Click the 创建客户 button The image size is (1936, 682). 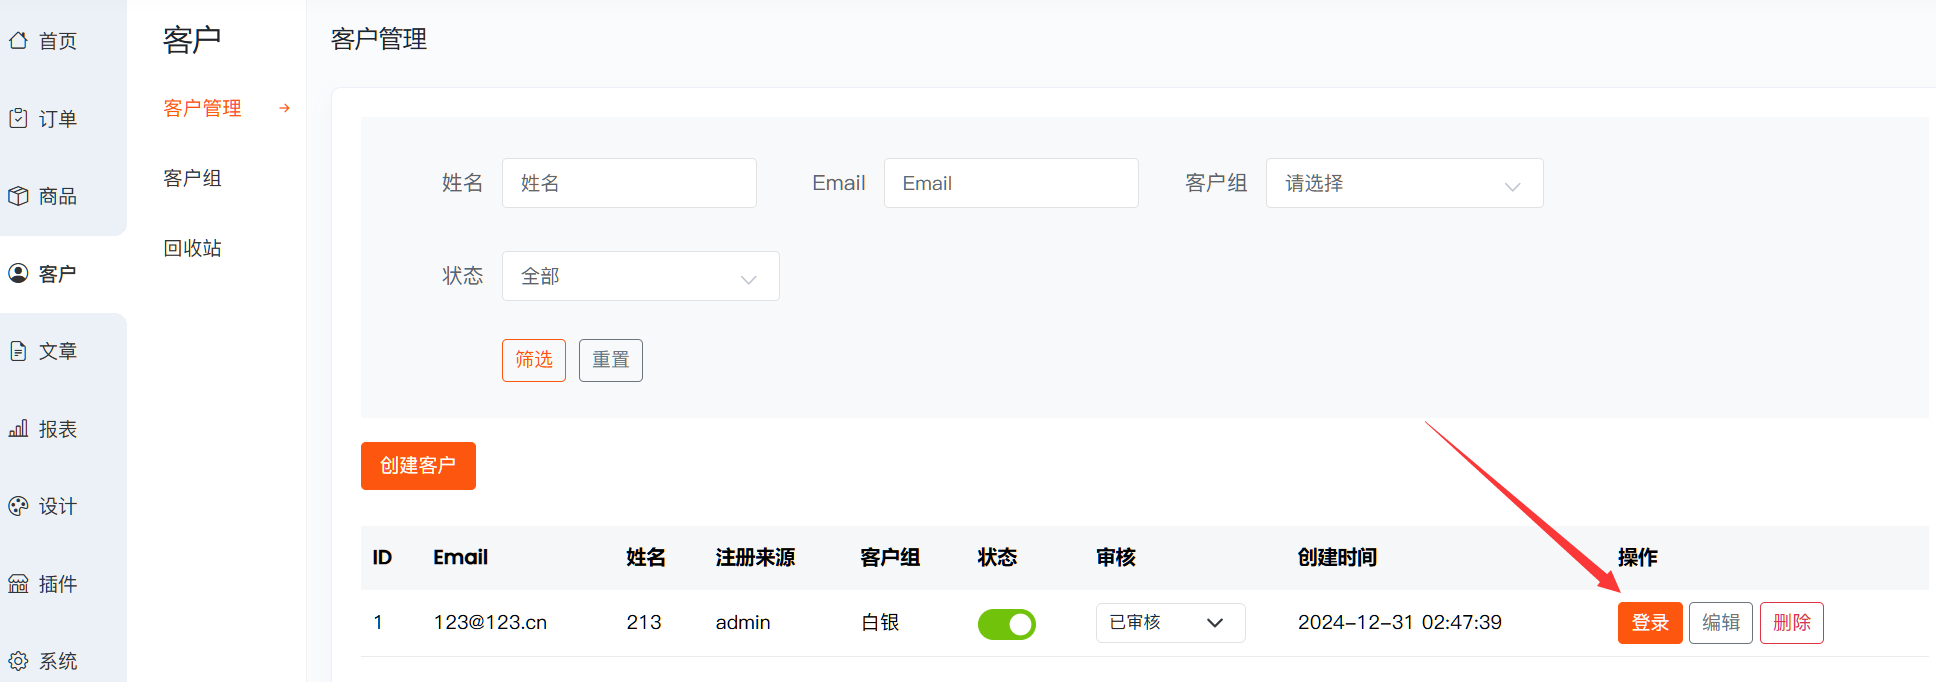418,466
